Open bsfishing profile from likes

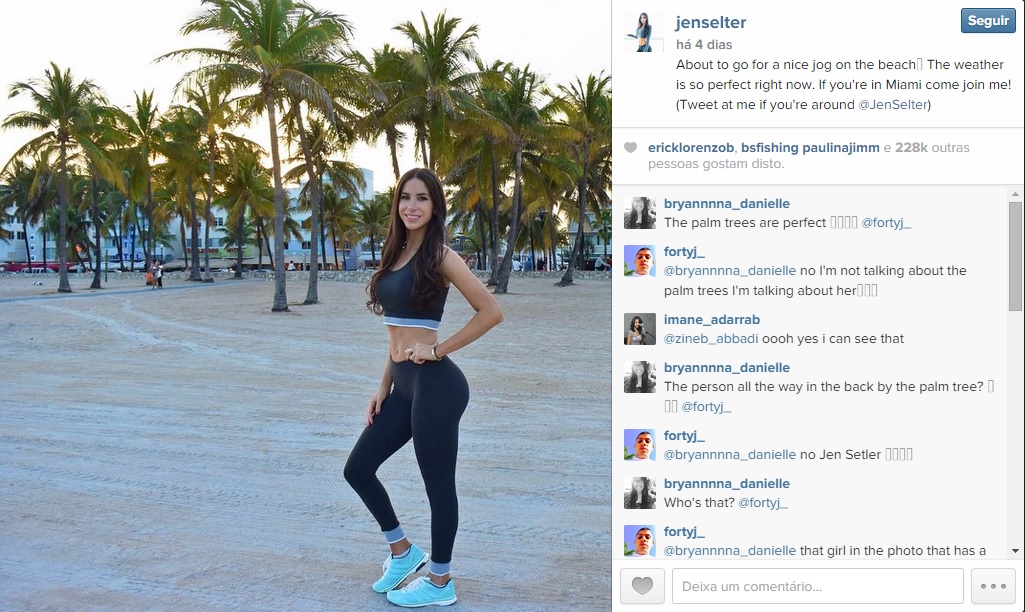[x=769, y=148]
